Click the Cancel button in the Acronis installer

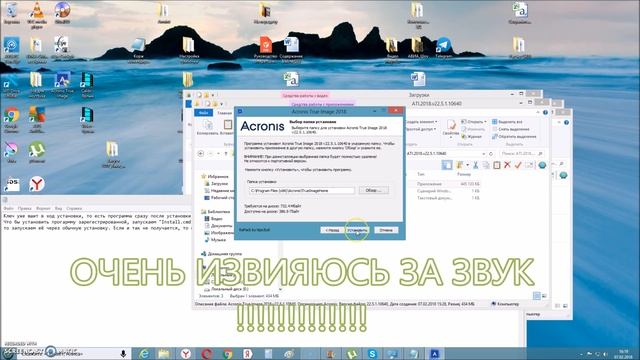pos(386,230)
